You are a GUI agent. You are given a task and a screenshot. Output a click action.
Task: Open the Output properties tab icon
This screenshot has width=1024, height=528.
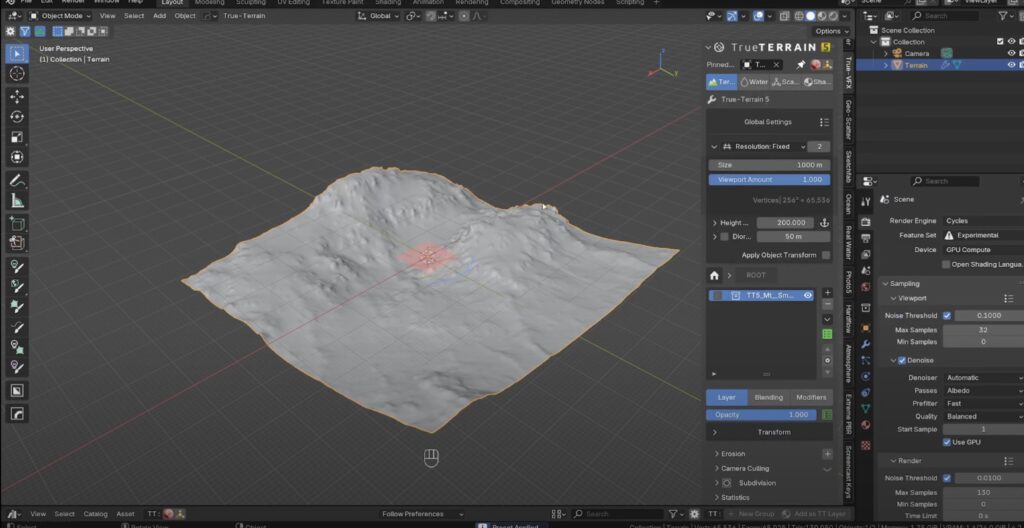865,238
